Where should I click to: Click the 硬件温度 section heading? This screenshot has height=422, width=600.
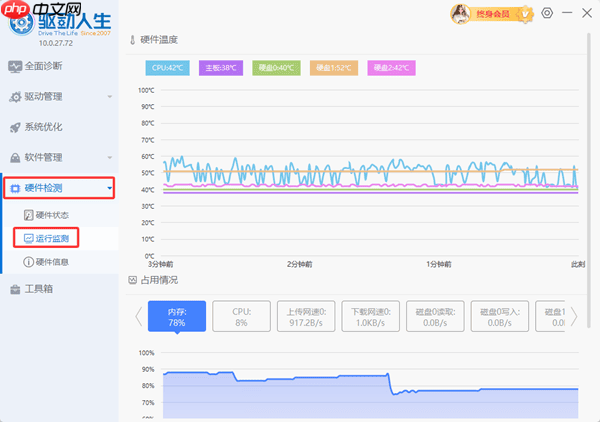159,40
